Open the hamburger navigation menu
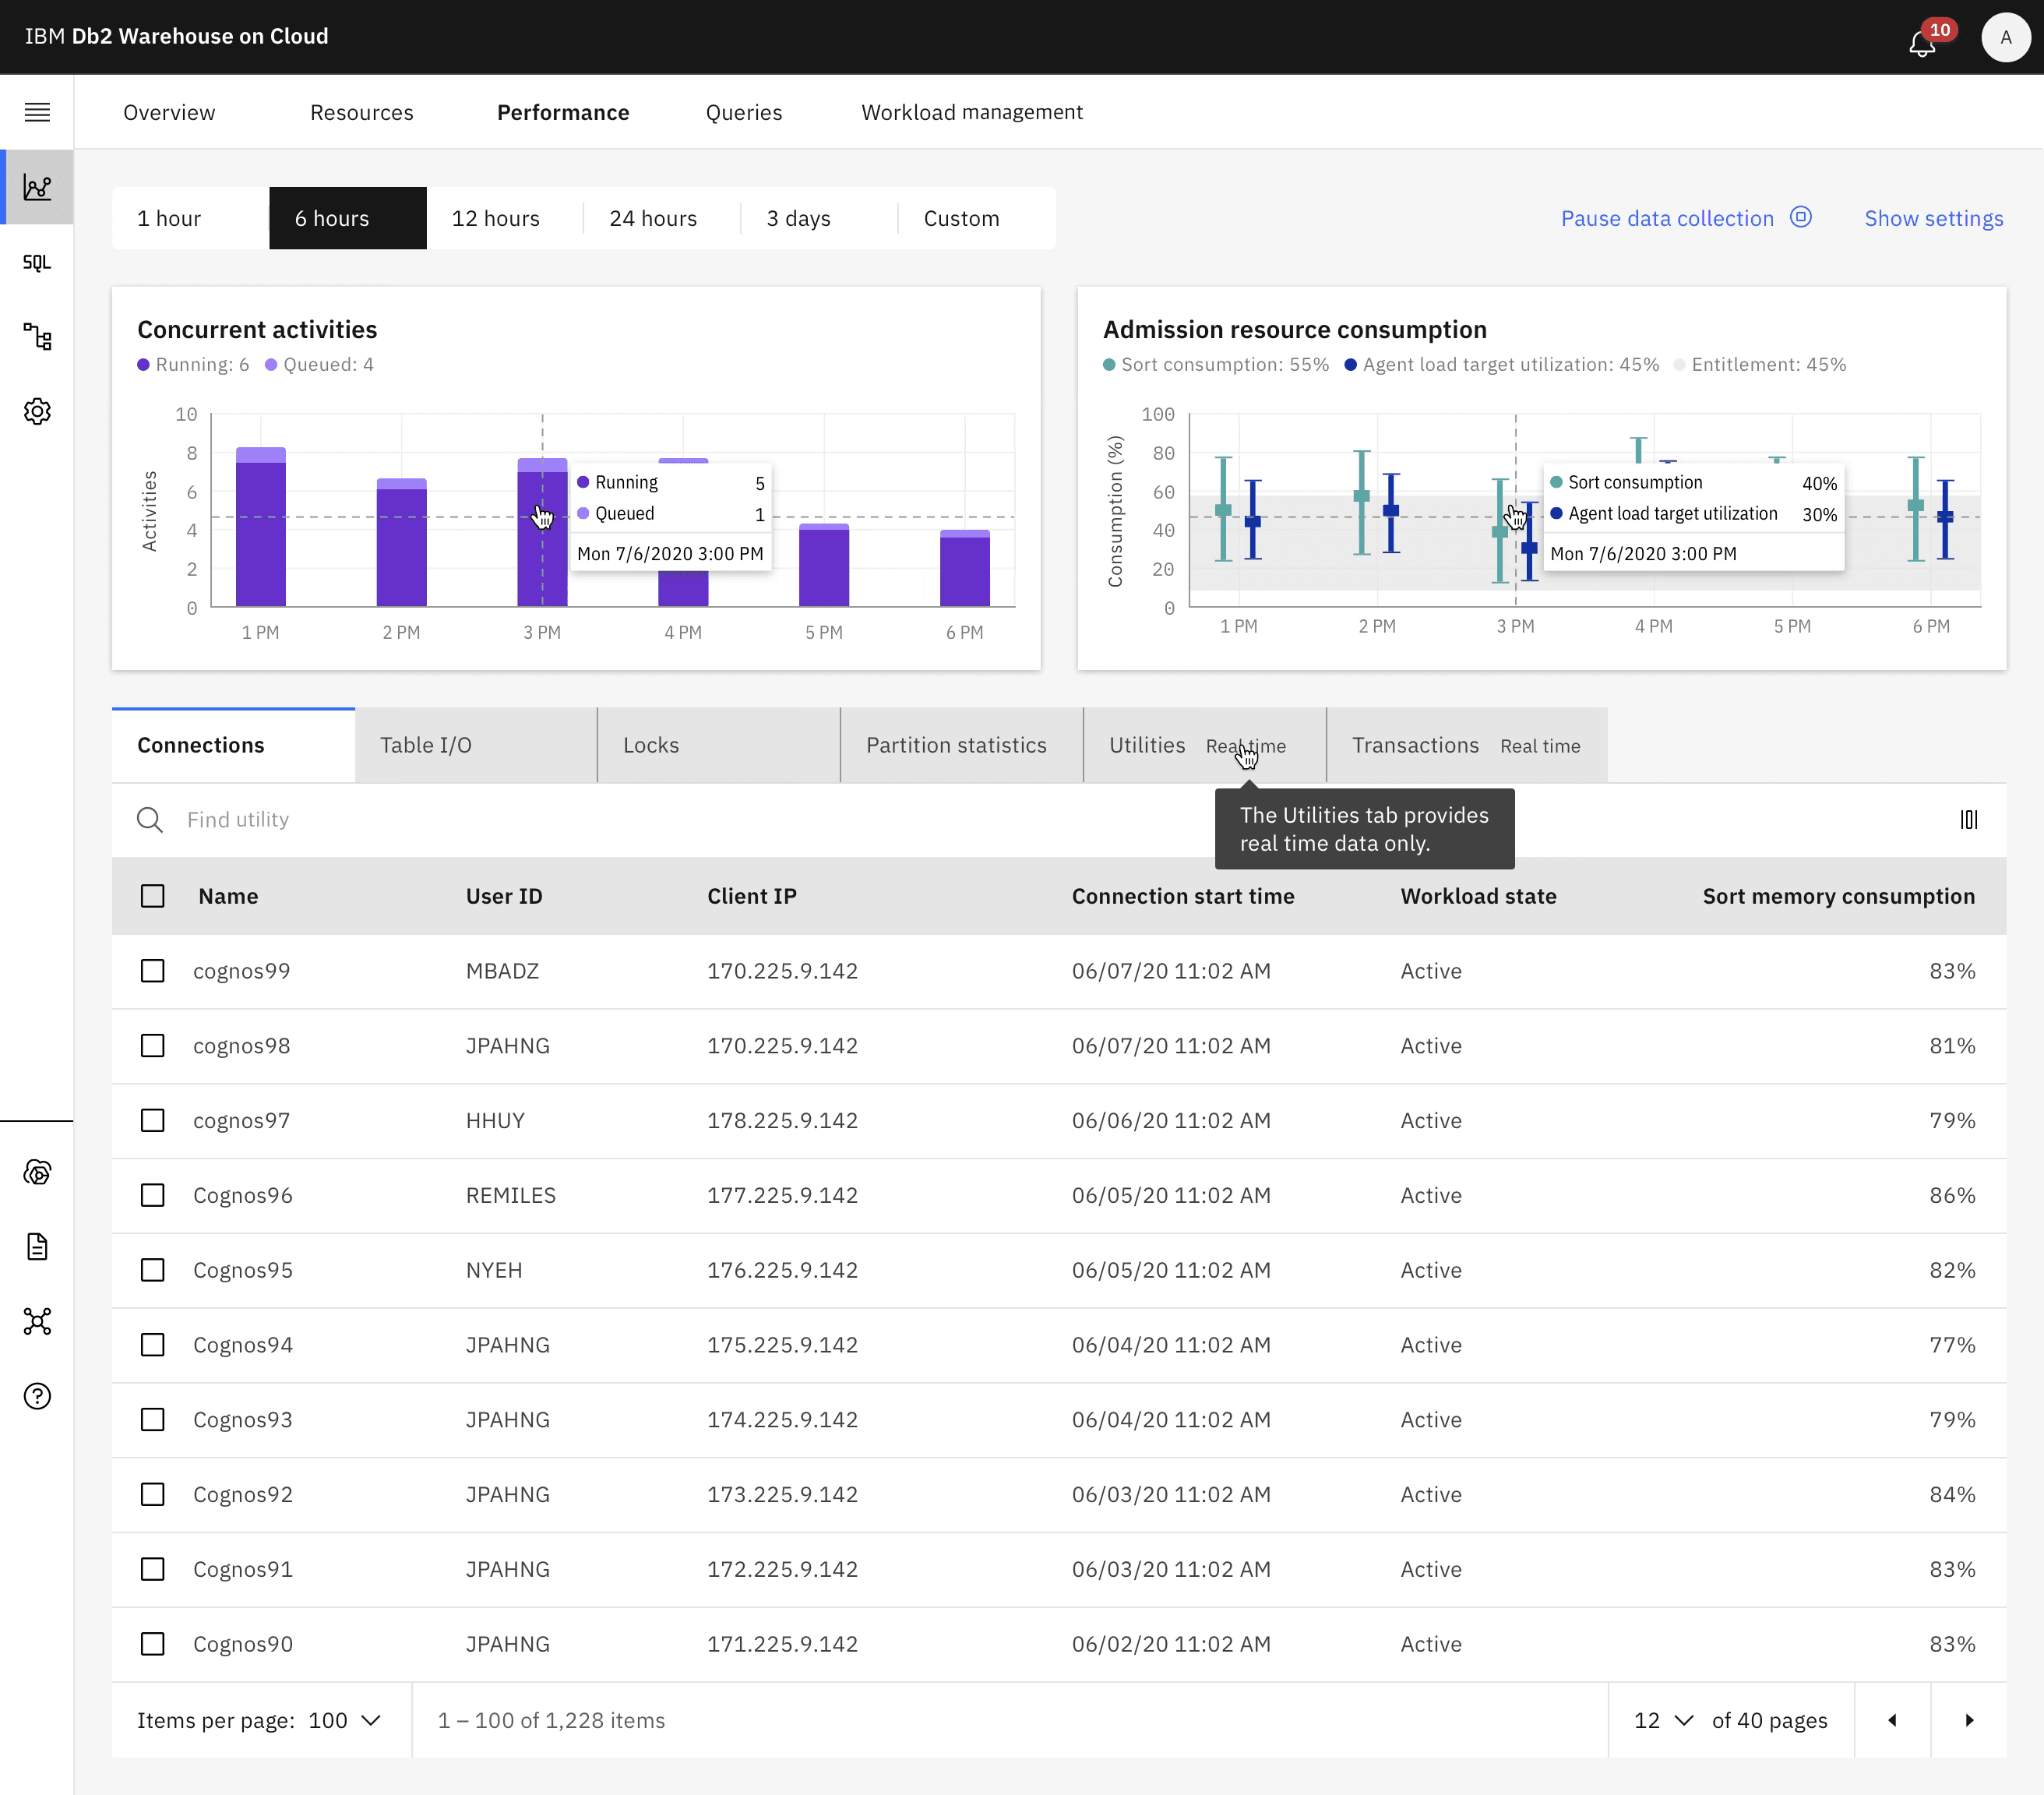The image size is (2044, 1795). pos(37,112)
